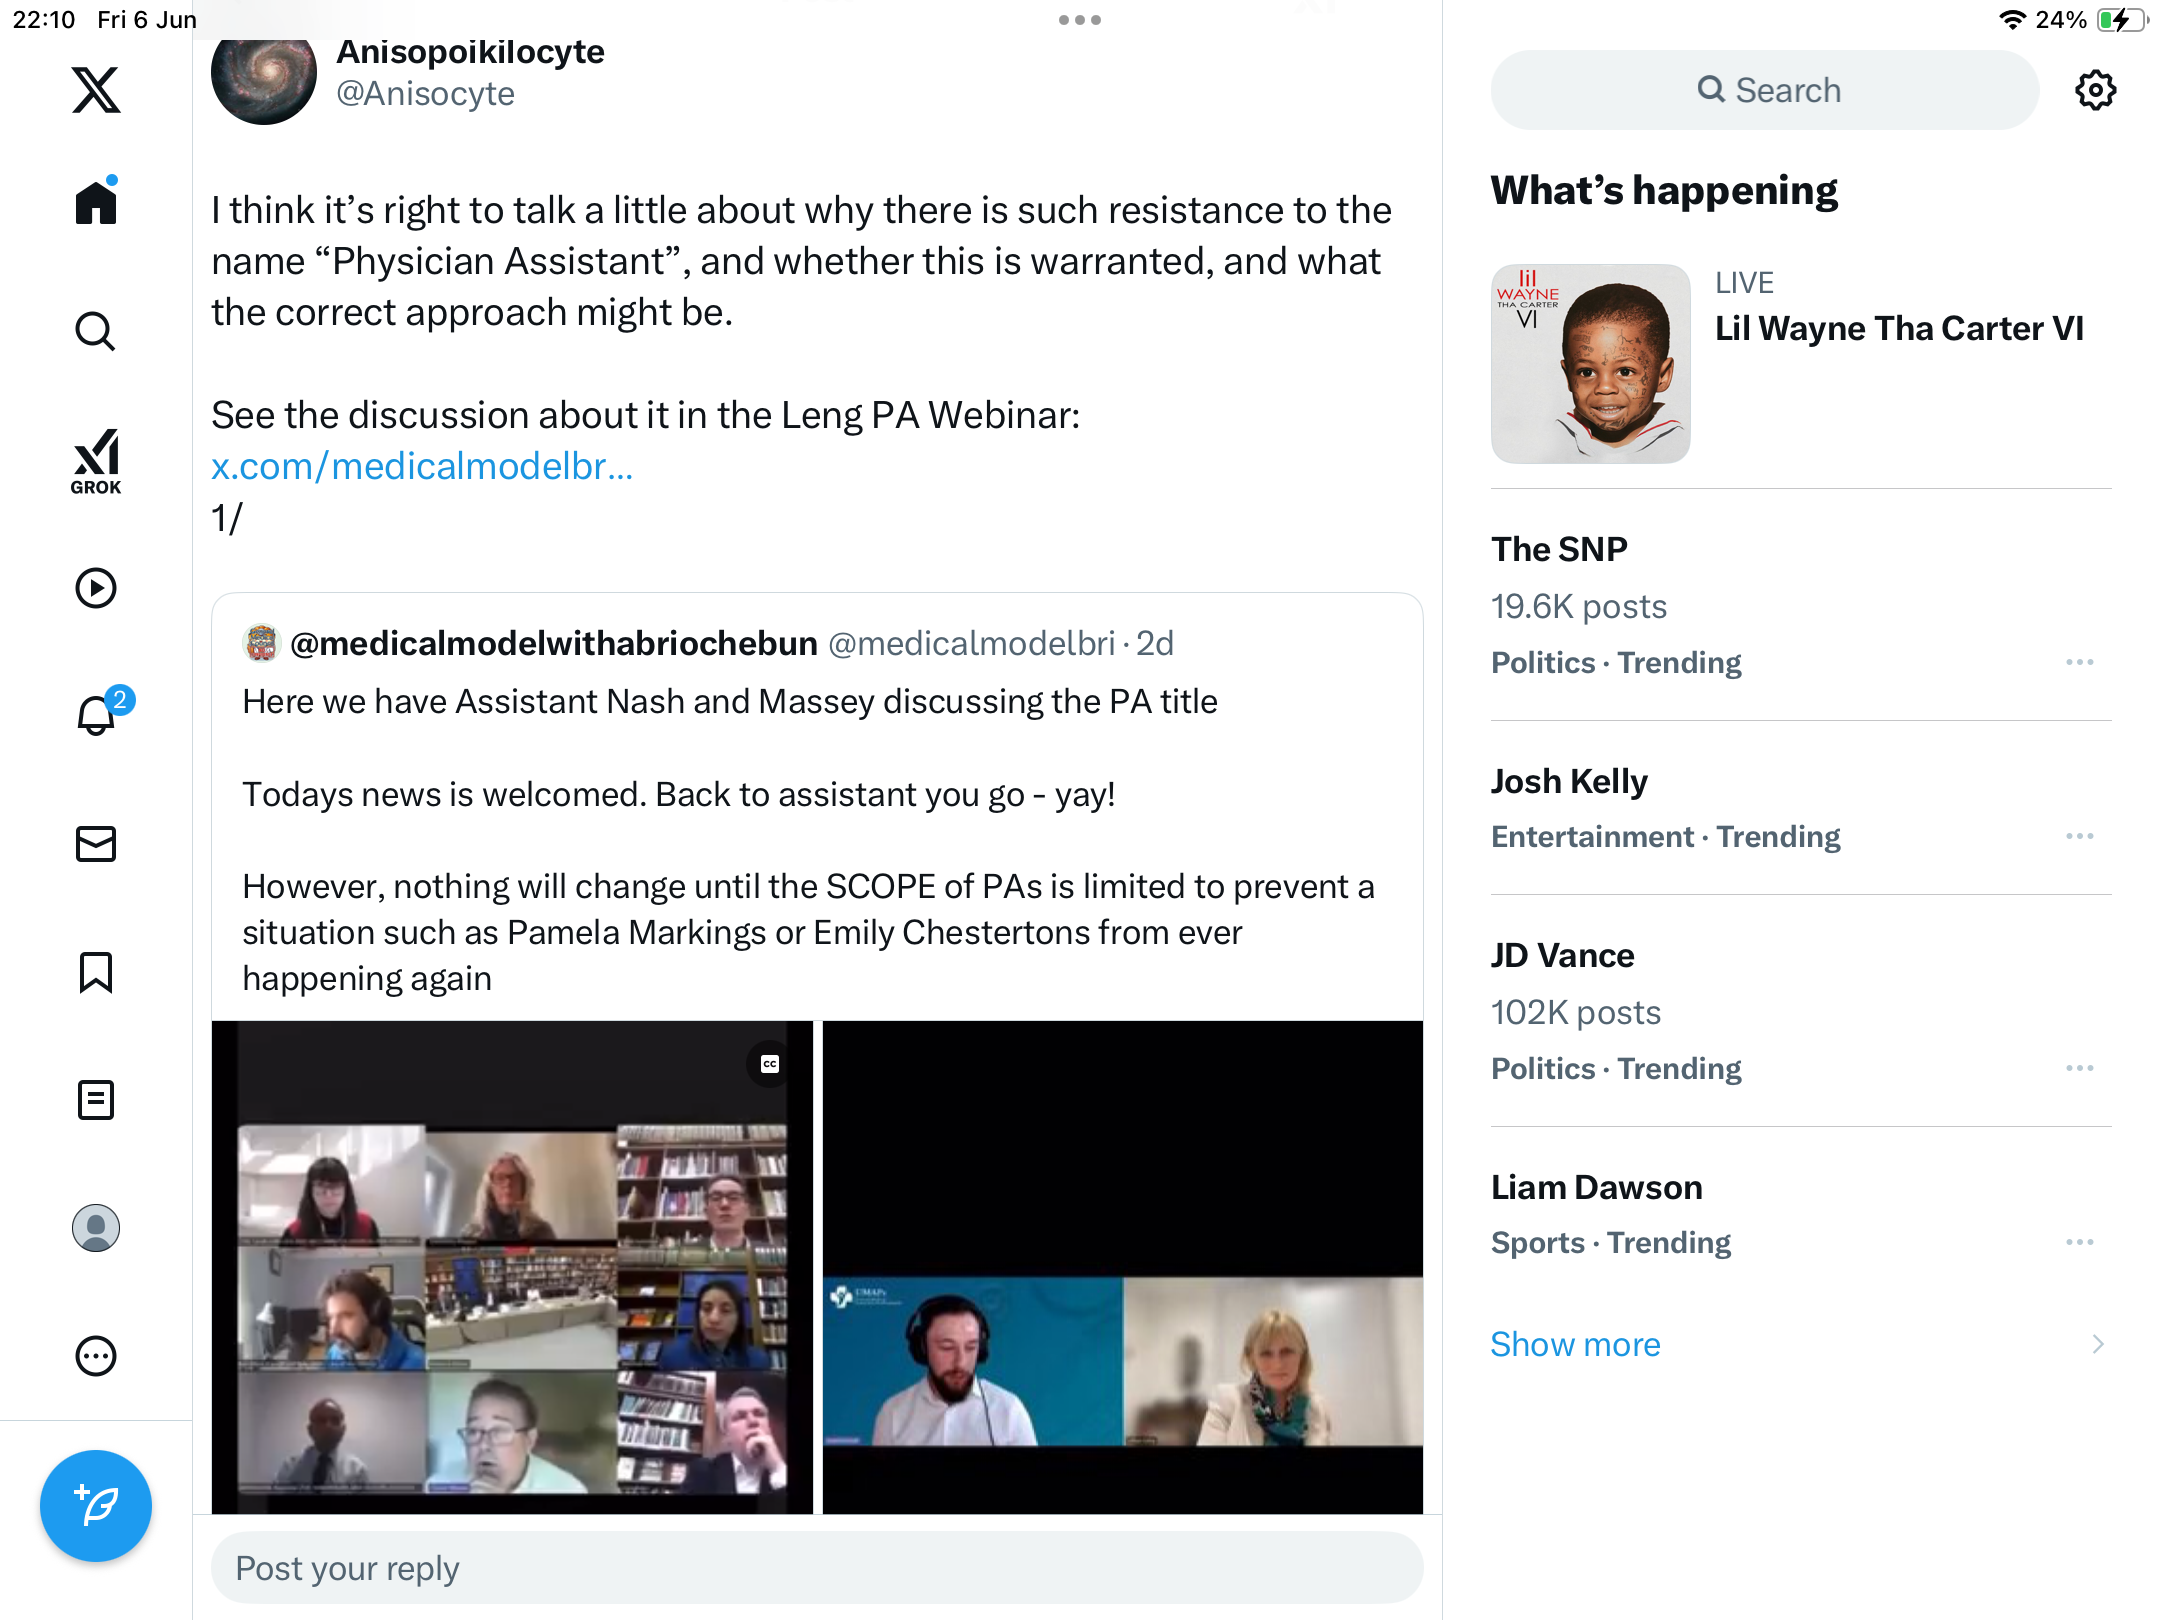The height and width of the screenshot is (1620, 2160).
Task: Open Bookmarks icon in sidebar
Action: point(96,972)
